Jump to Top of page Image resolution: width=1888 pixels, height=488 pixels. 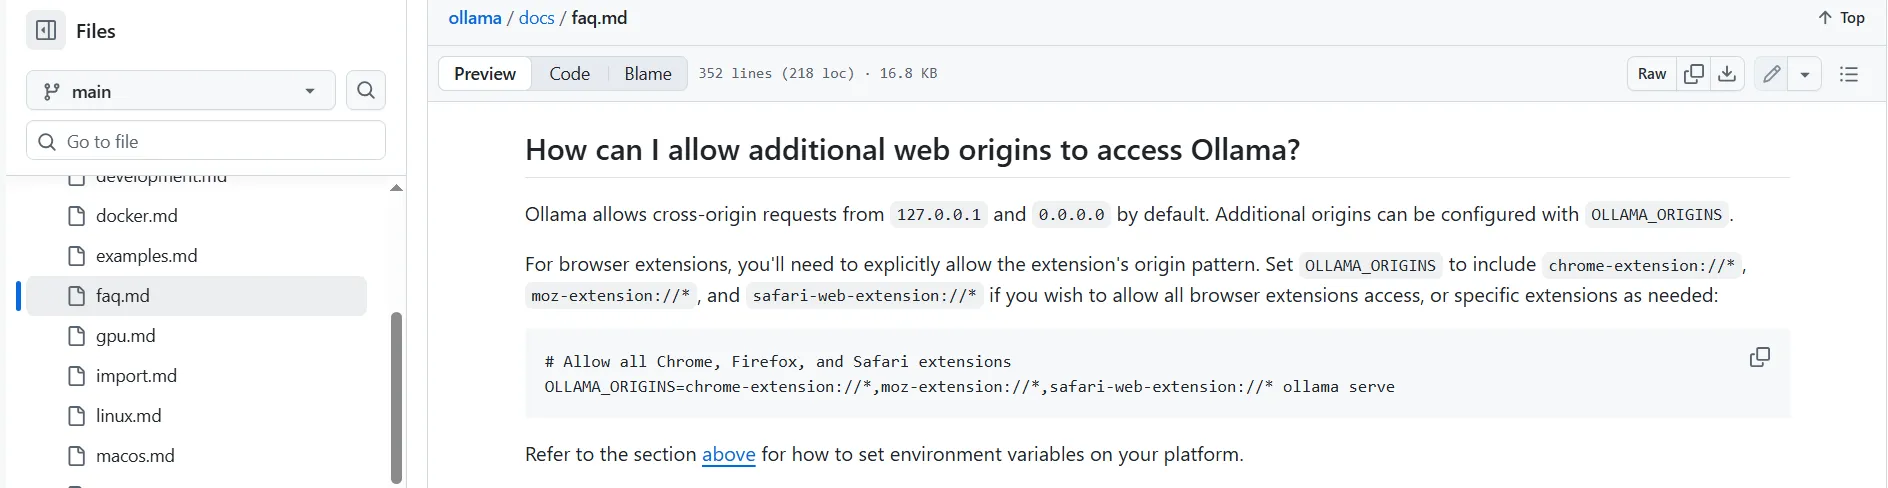[1841, 18]
